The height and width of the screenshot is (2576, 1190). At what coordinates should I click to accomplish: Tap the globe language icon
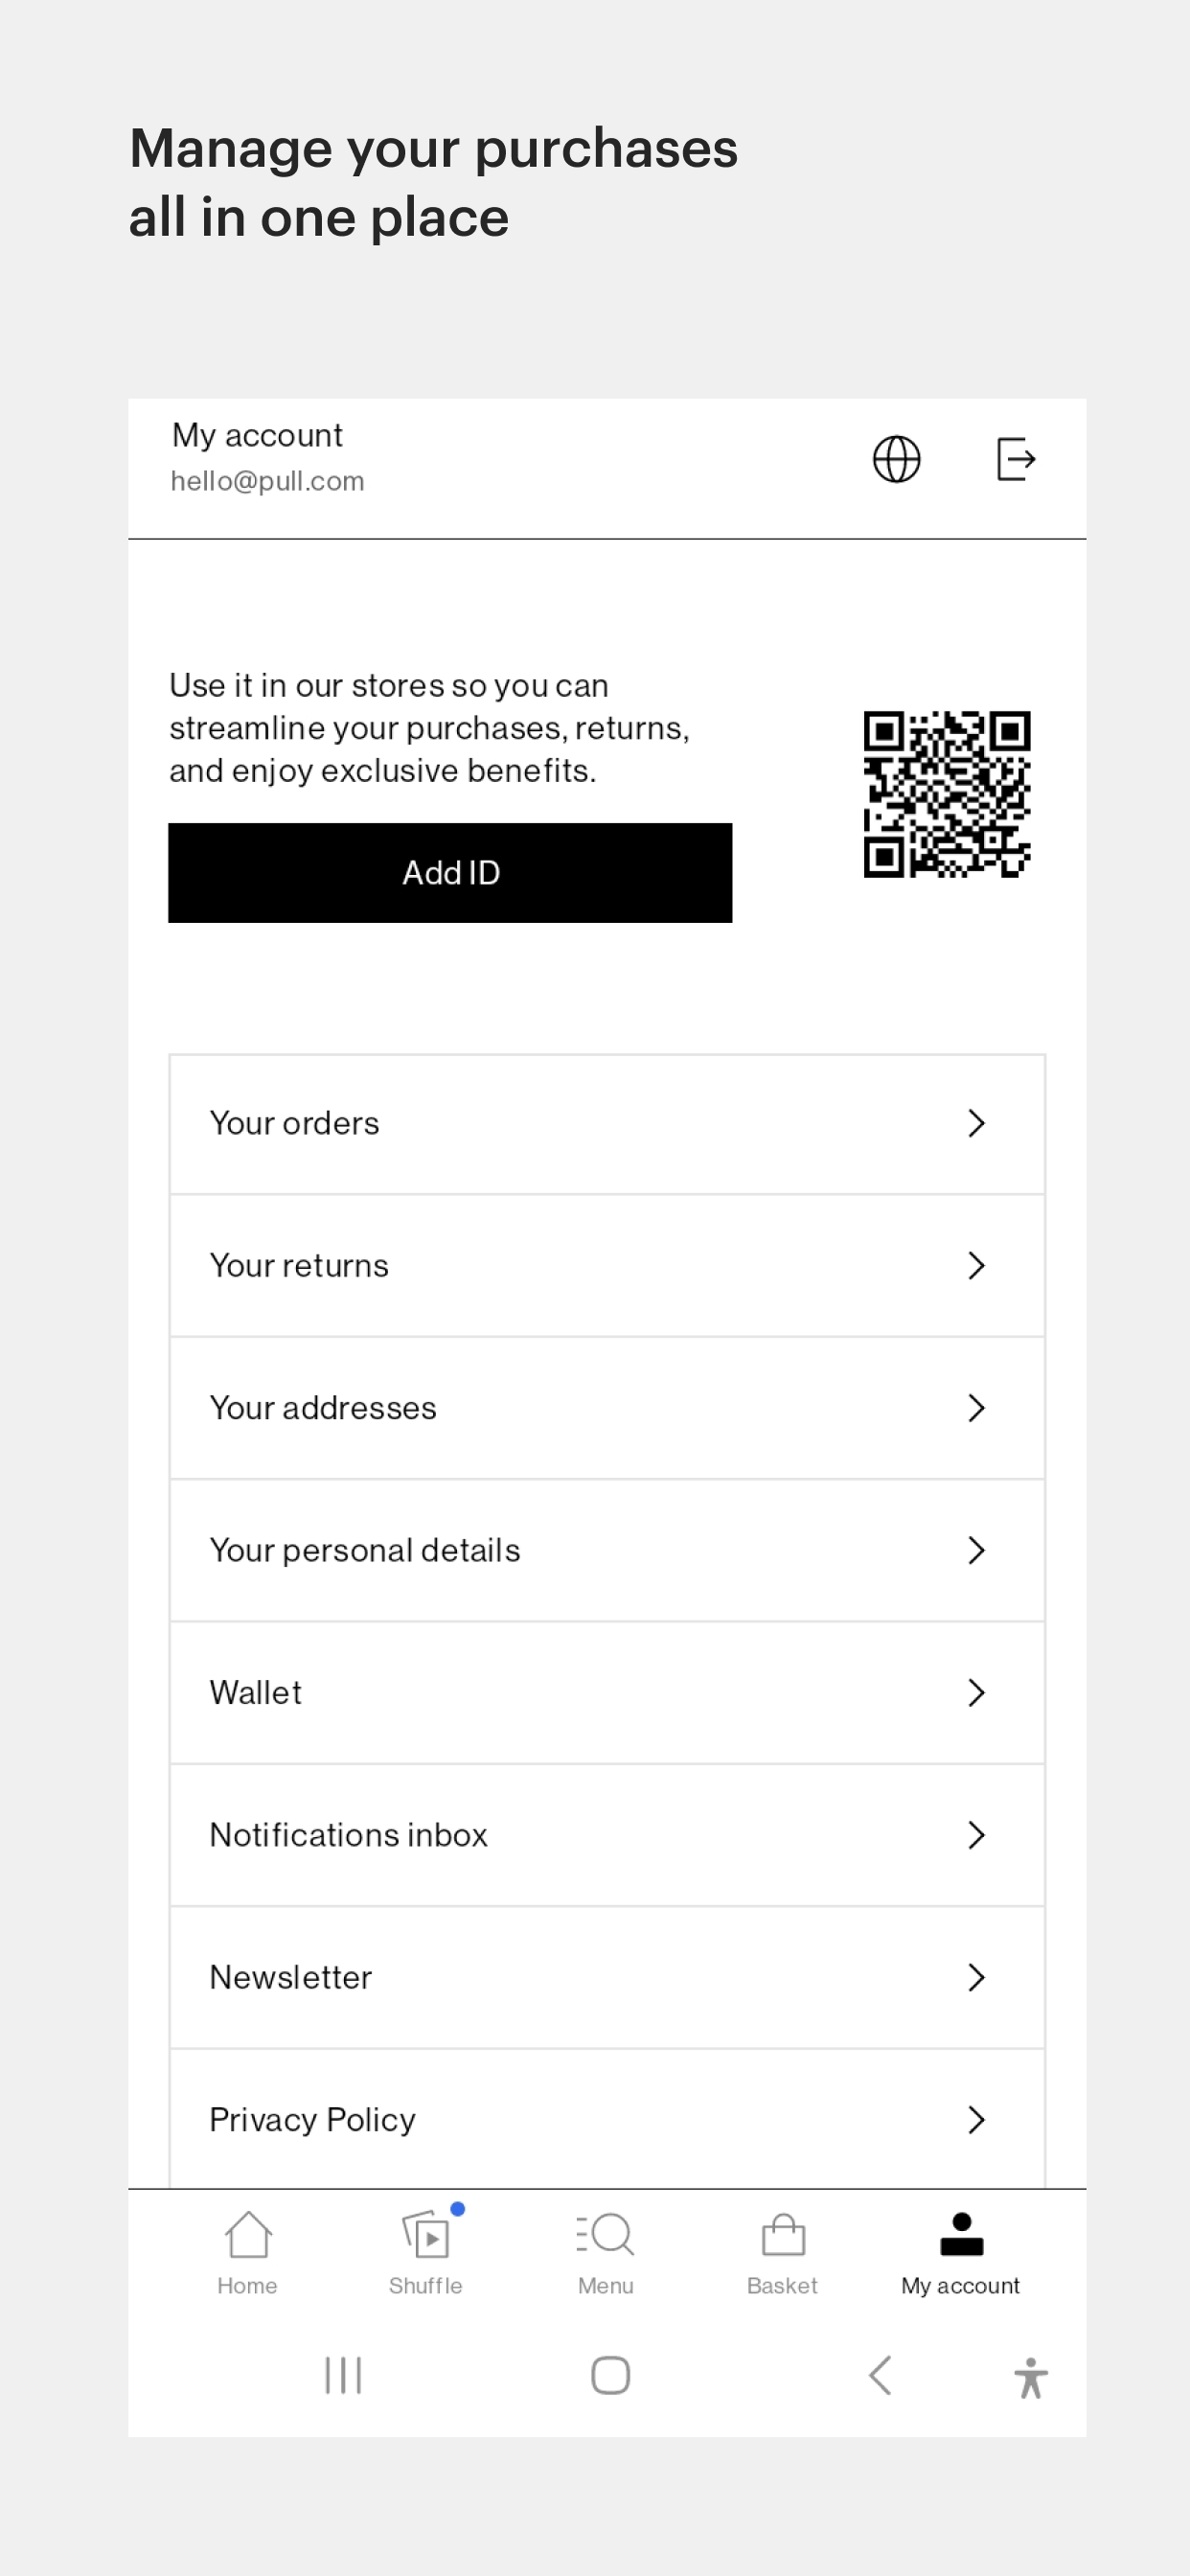pos(896,459)
